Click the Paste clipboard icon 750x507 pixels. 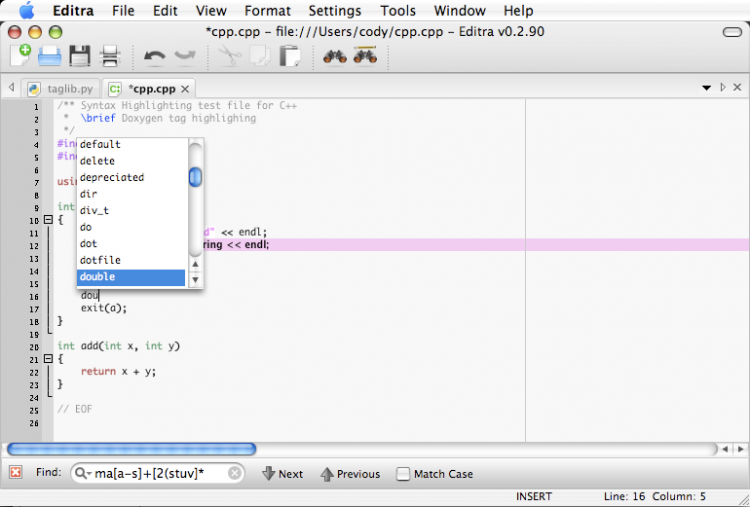289,56
